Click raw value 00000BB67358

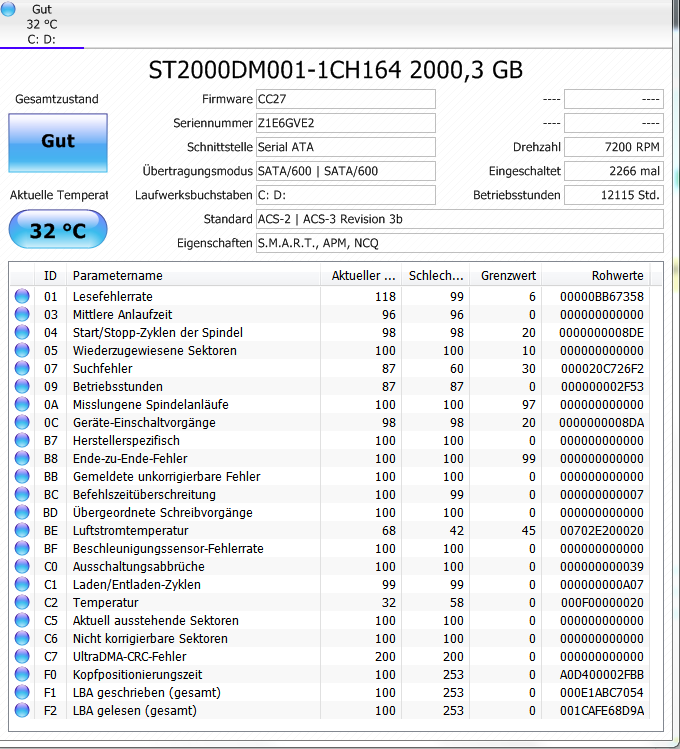click(602, 297)
